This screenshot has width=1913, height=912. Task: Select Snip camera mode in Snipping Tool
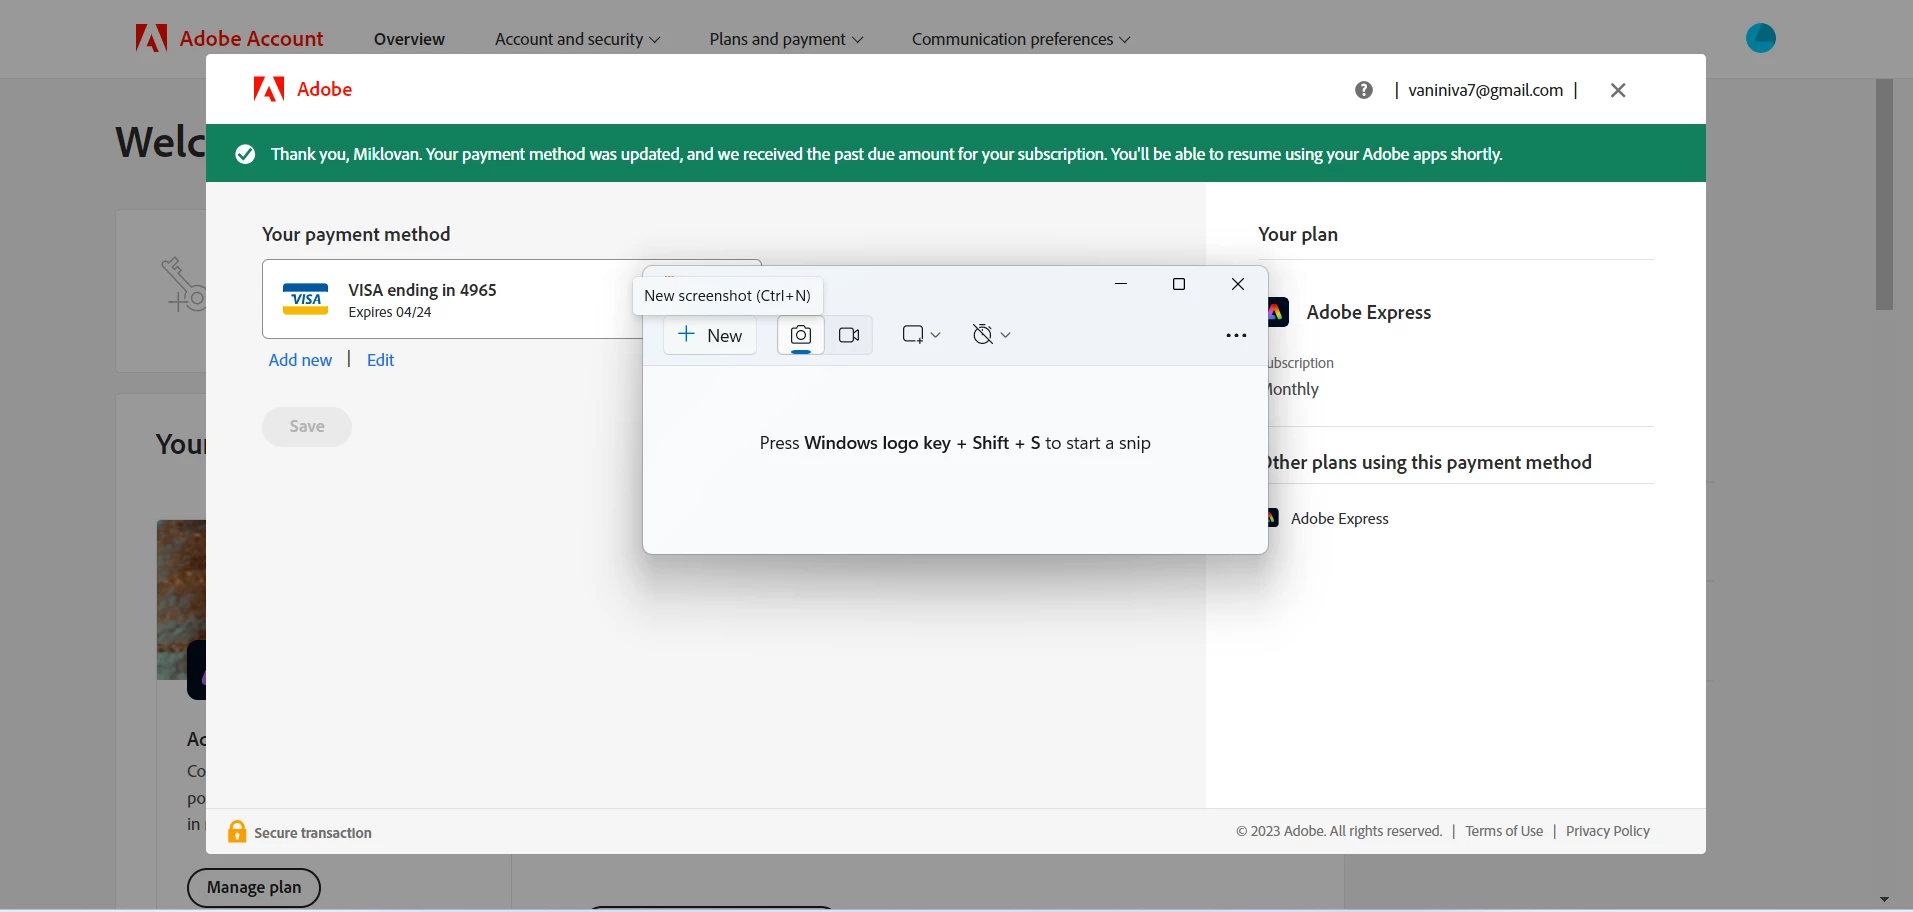tap(801, 335)
